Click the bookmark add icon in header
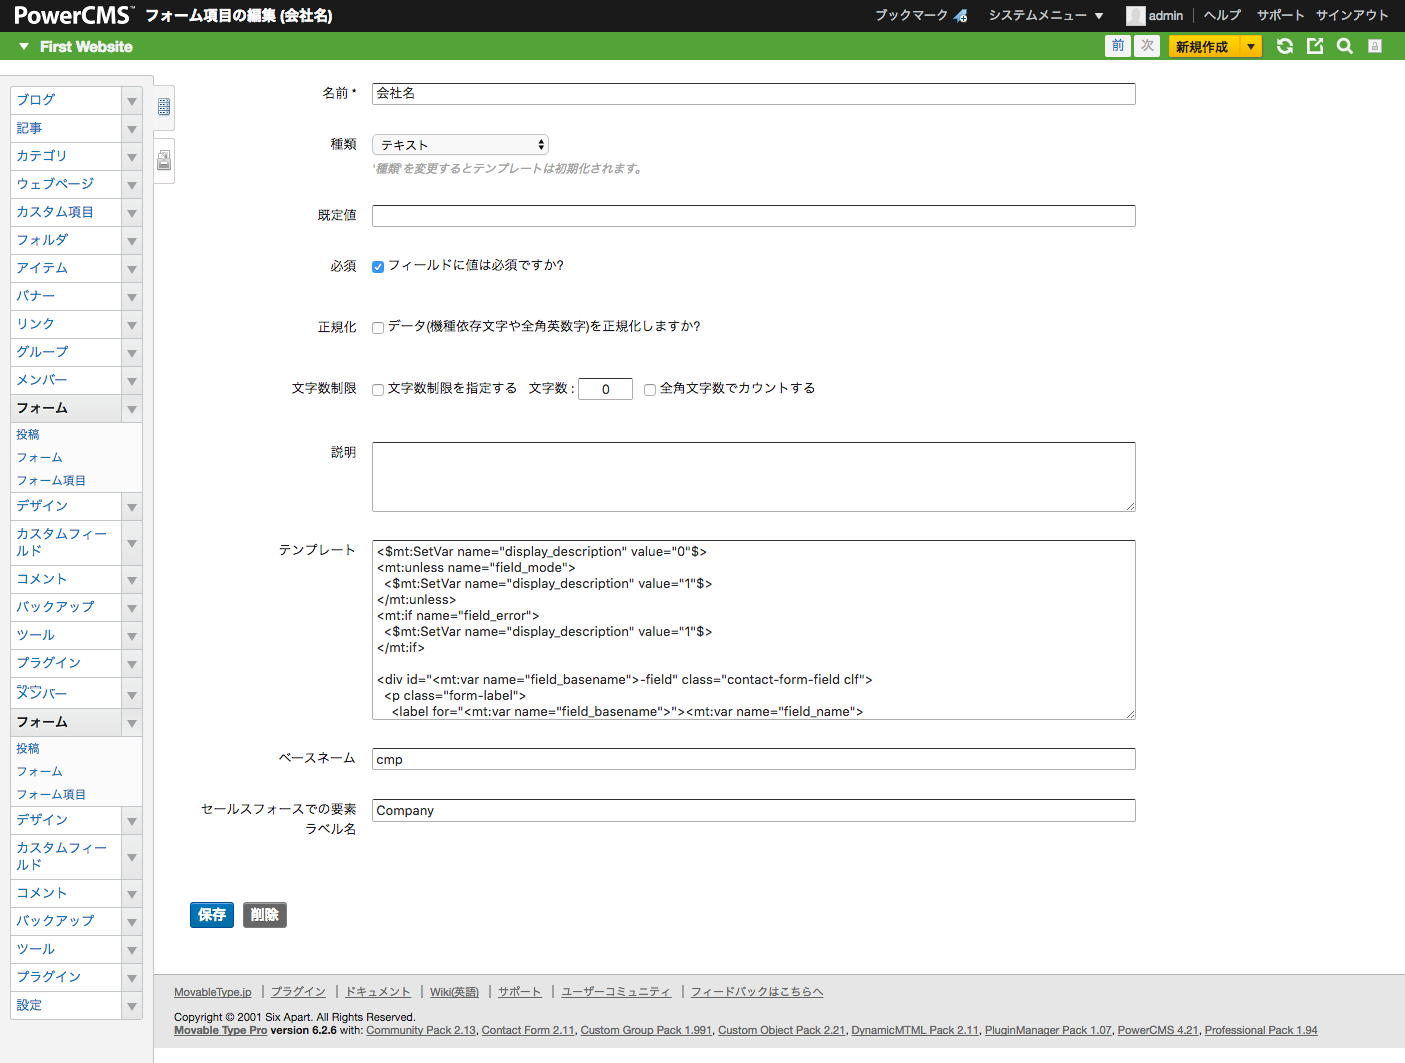 coord(960,15)
